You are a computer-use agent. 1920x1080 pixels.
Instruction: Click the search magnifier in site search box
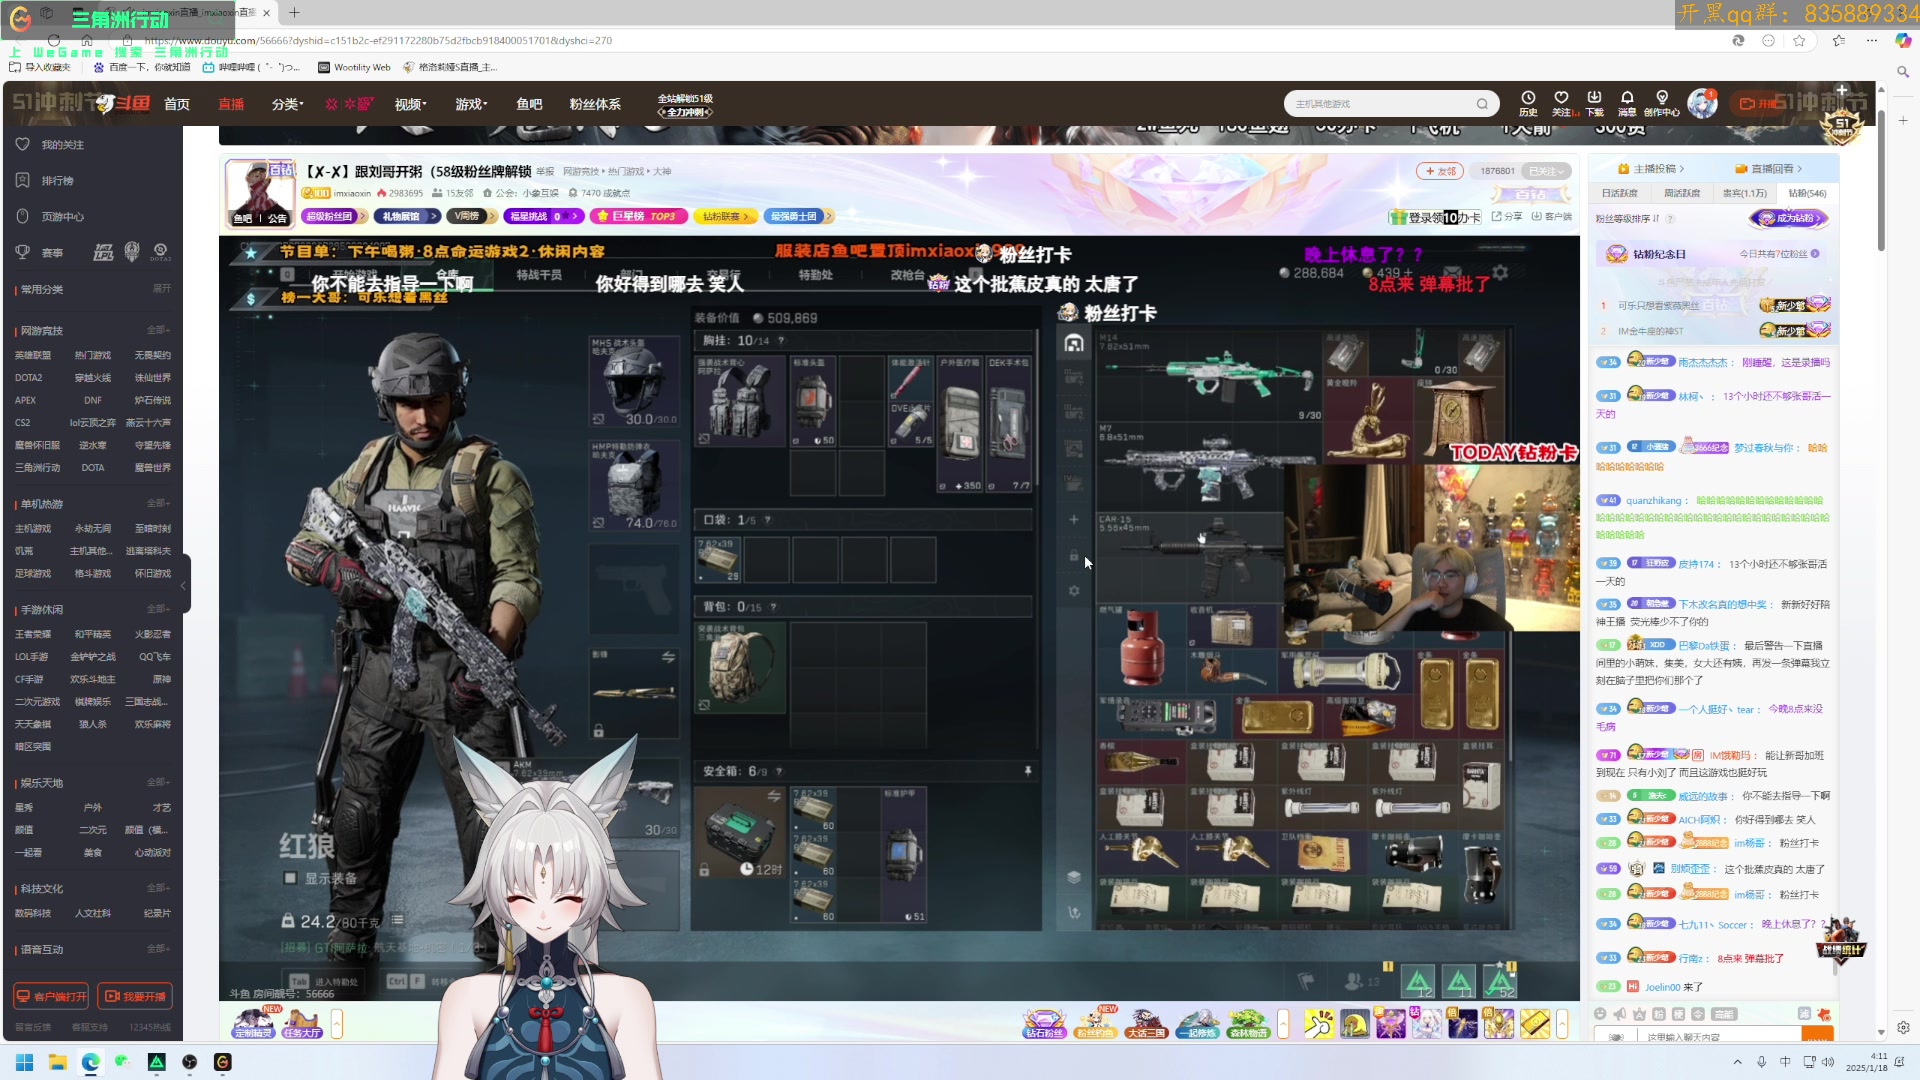point(1482,104)
